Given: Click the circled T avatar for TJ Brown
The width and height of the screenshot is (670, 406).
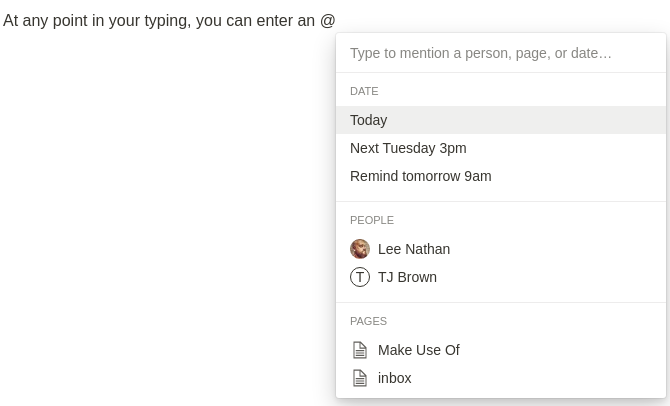Looking at the screenshot, I should (360, 277).
